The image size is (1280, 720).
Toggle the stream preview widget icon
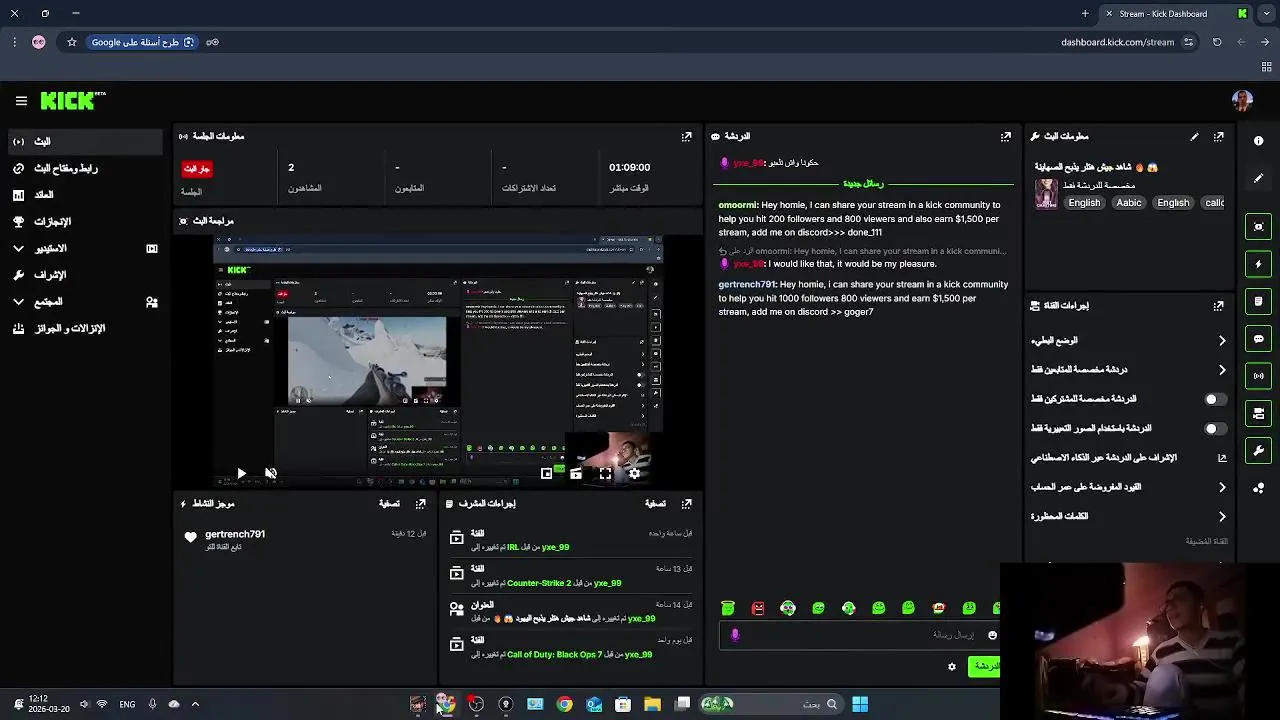coord(1259,226)
